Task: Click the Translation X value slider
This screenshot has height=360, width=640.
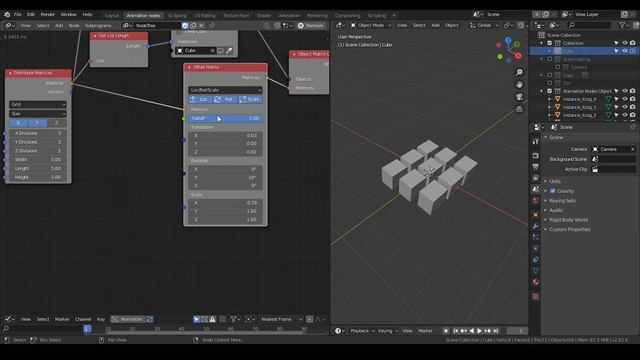Action: [x=225, y=135]
